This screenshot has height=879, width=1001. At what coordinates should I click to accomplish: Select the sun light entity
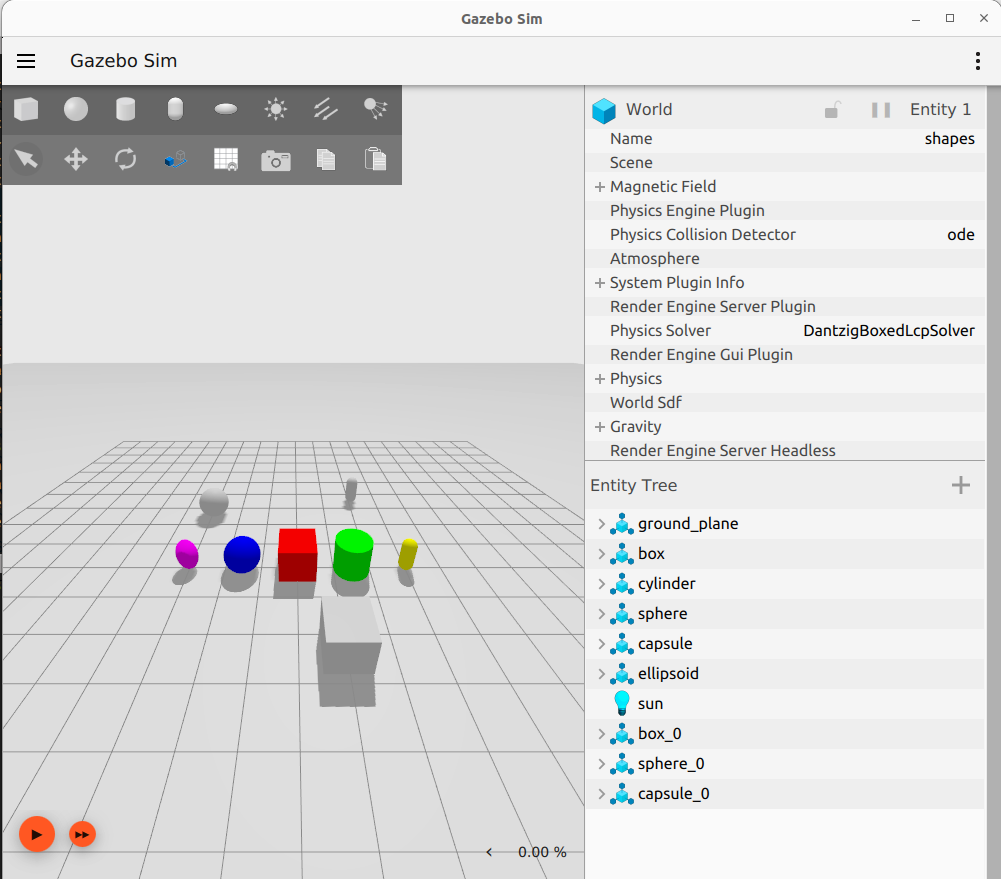click(785, 703)
